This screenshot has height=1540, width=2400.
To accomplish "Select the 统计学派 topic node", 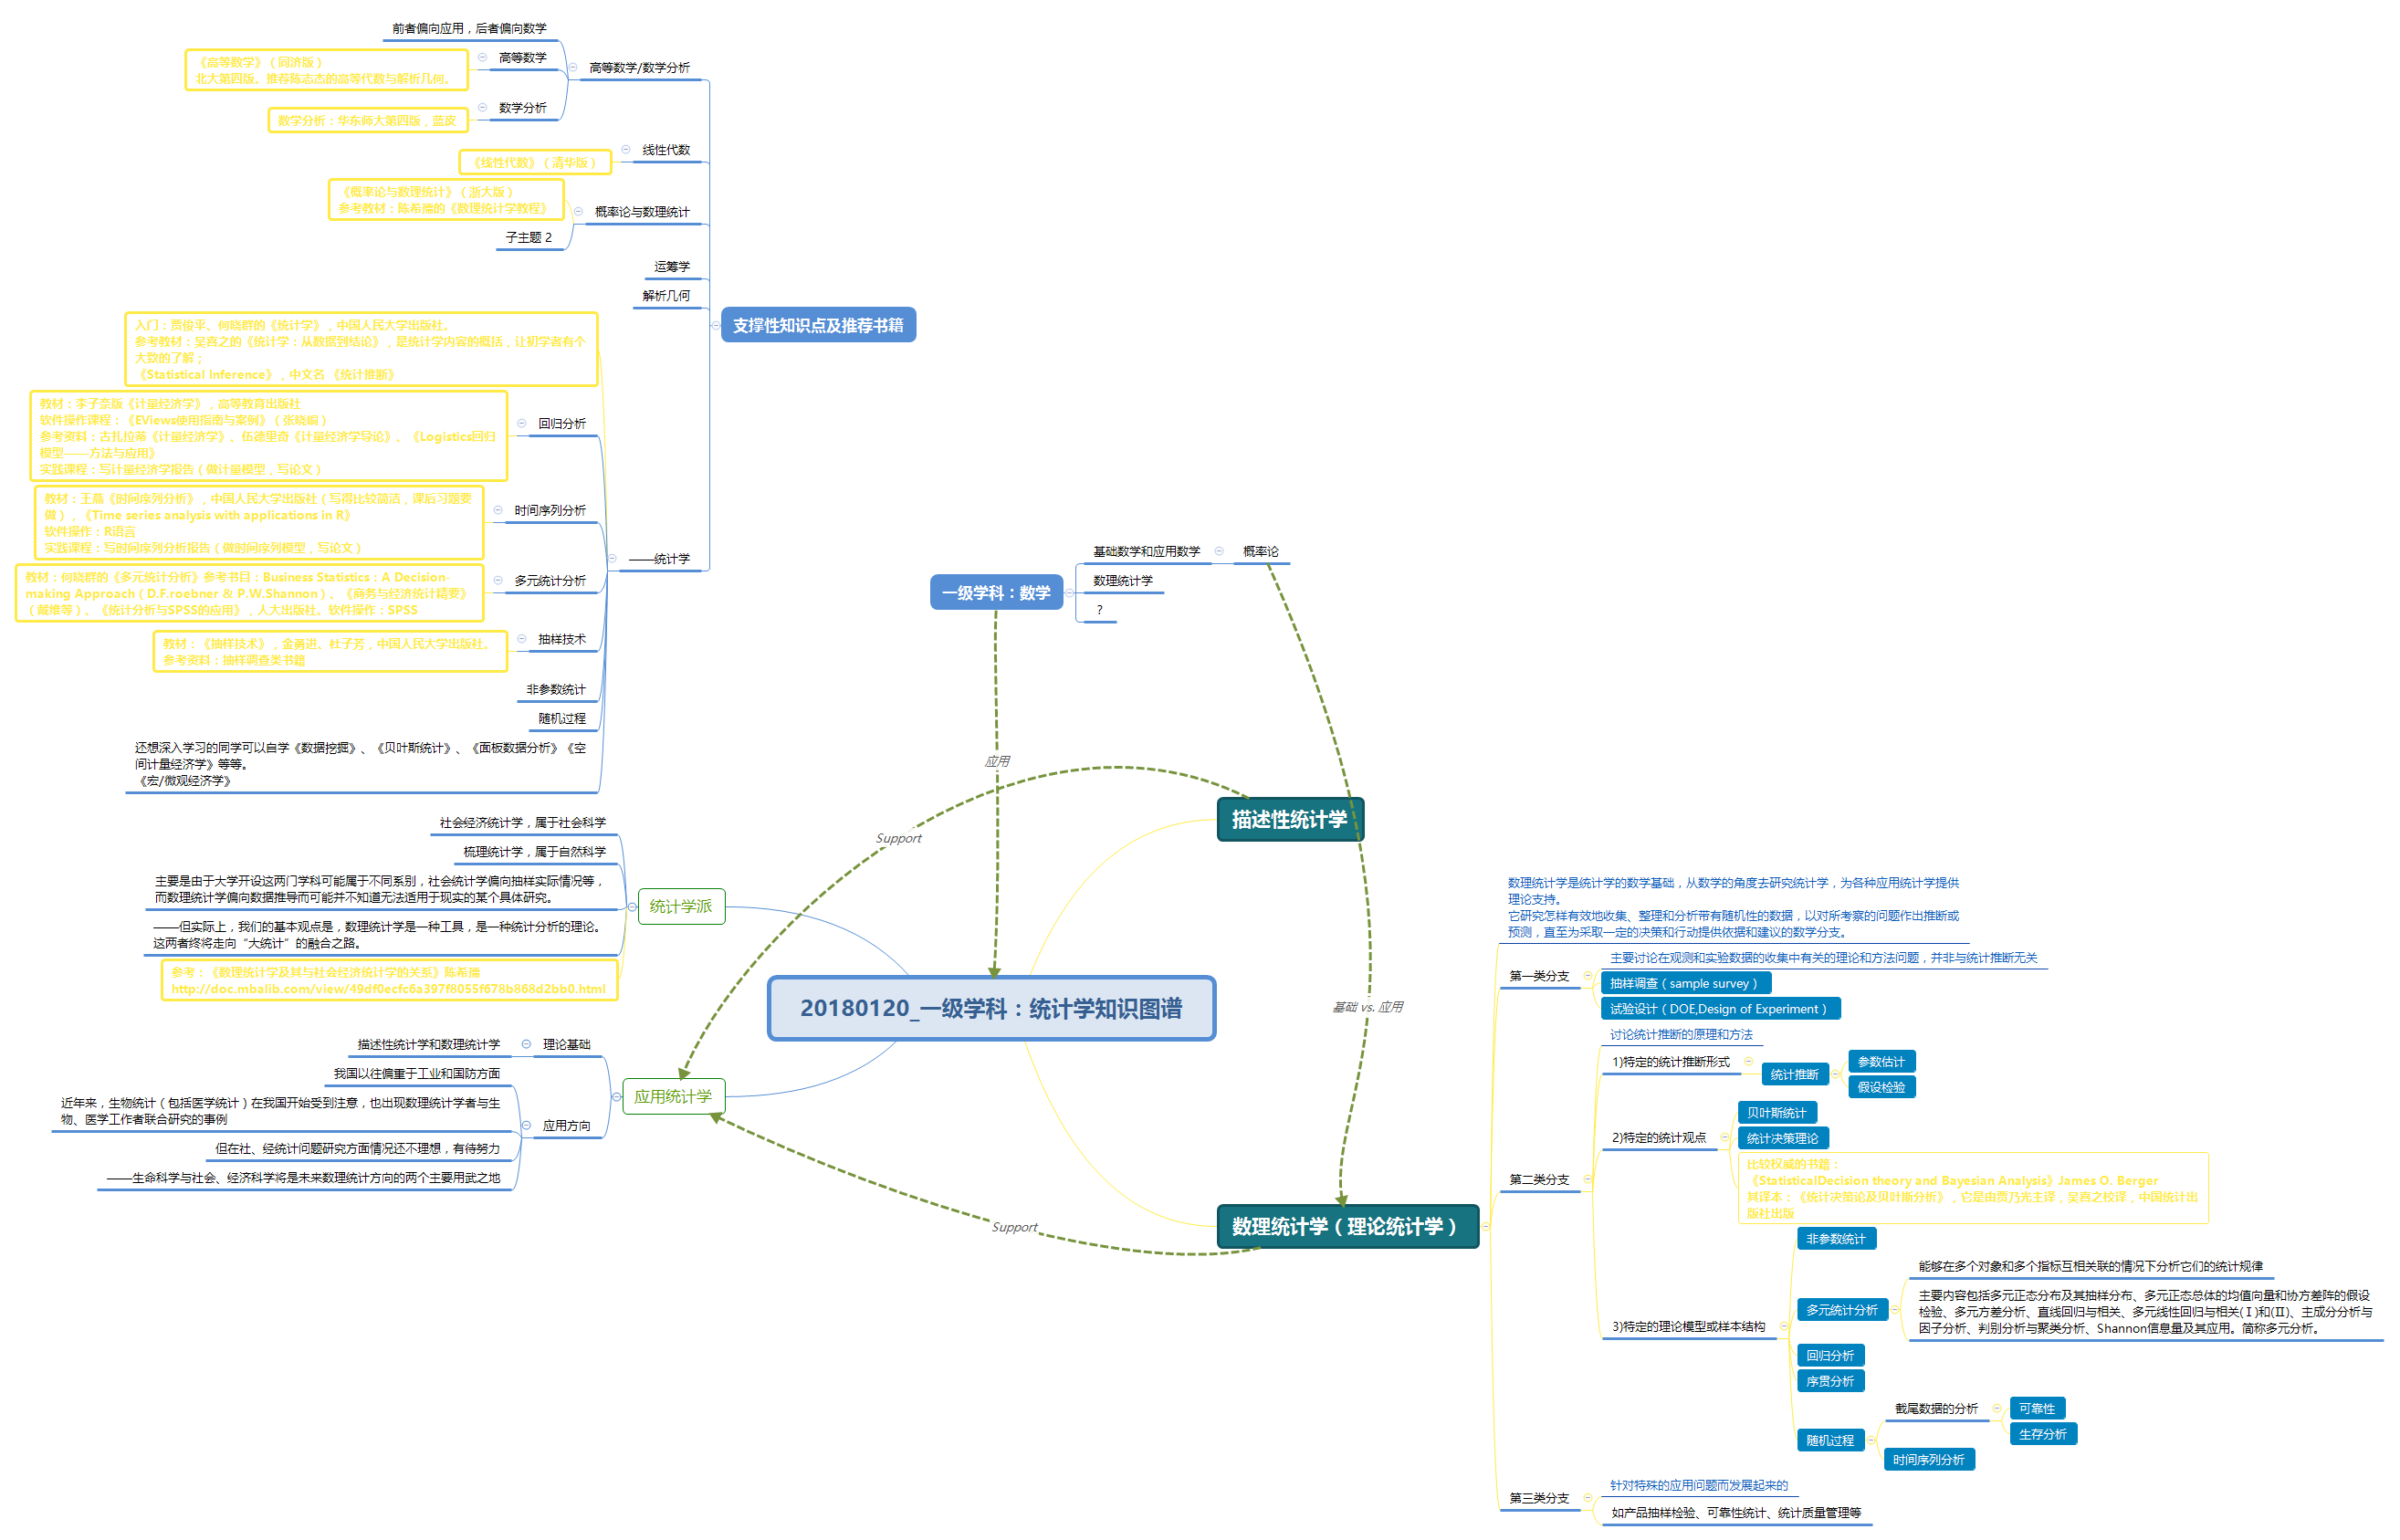I will pyautogui.click(x=681, y=906).
